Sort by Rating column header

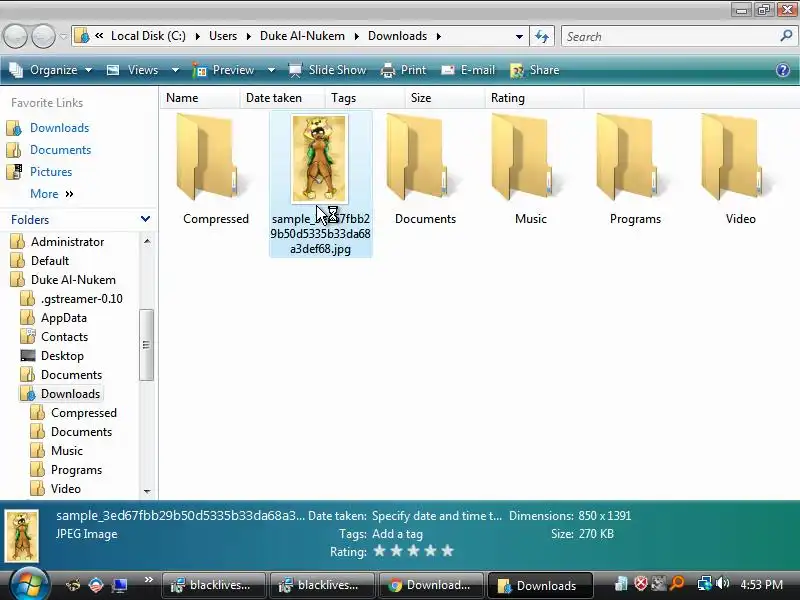[534, 98]
